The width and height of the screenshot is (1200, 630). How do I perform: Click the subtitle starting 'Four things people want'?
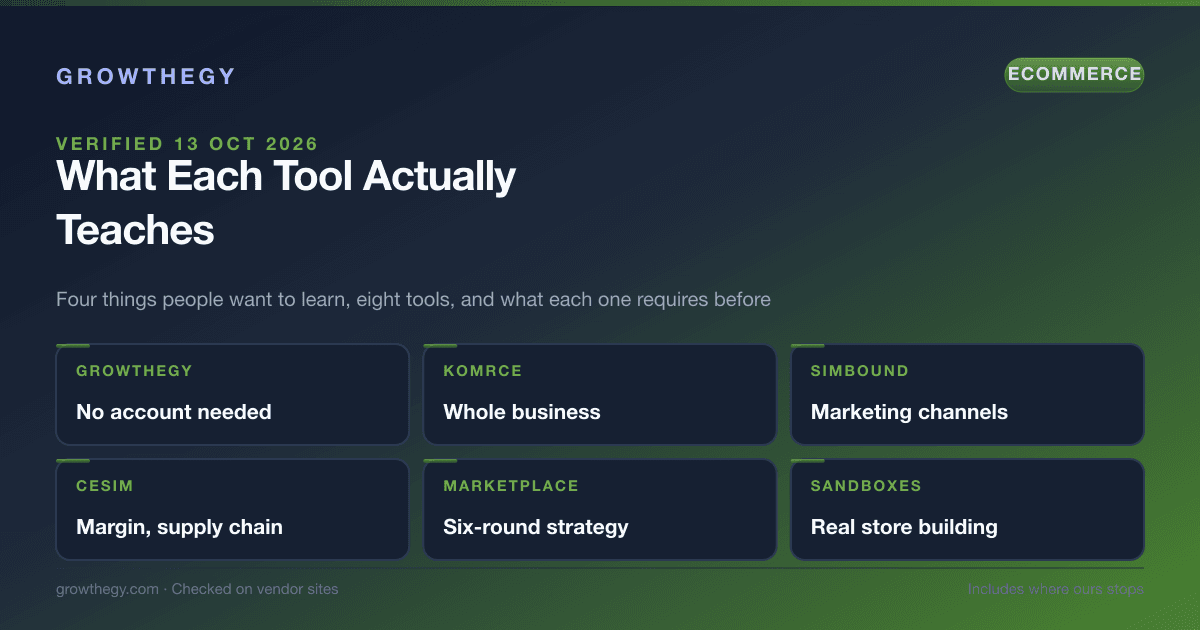tap(413, 299)
